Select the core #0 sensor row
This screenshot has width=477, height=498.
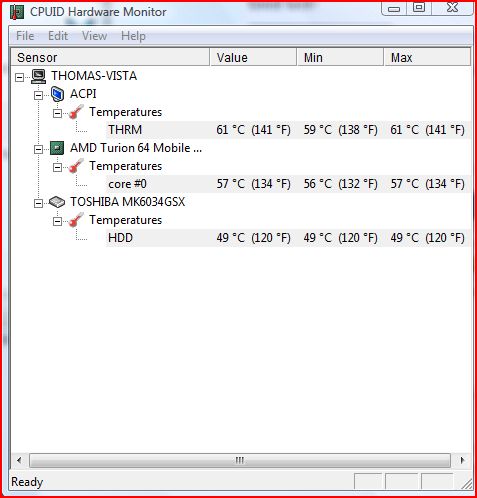[288, 184]
